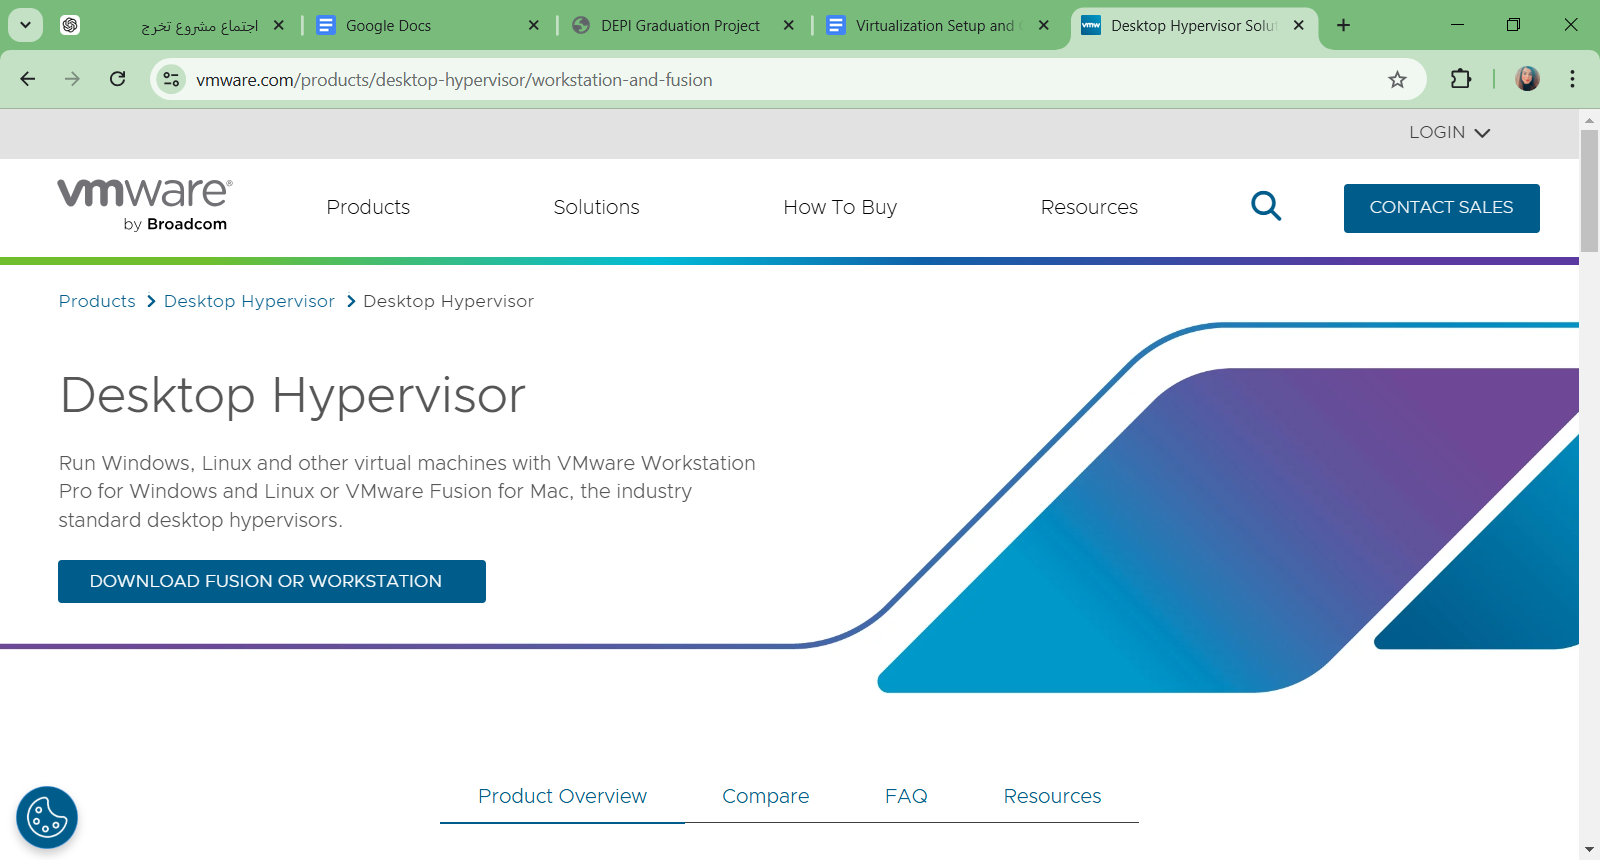This screenshot has height=860, width=1600.
Task: Bookmark this page with the star icon
Action: 1397,79
